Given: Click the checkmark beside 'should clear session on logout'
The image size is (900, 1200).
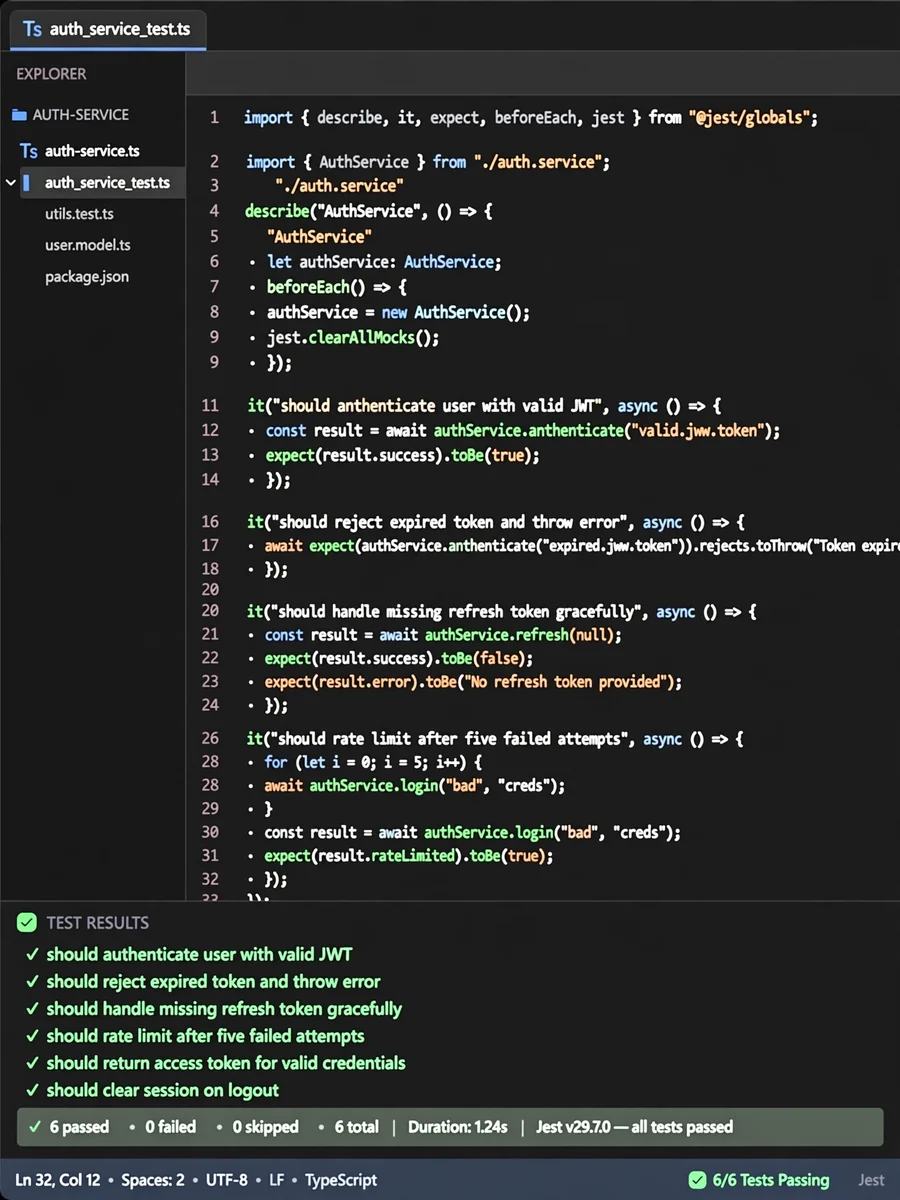Looking at the screenshot, I should tap(33, 1090).
